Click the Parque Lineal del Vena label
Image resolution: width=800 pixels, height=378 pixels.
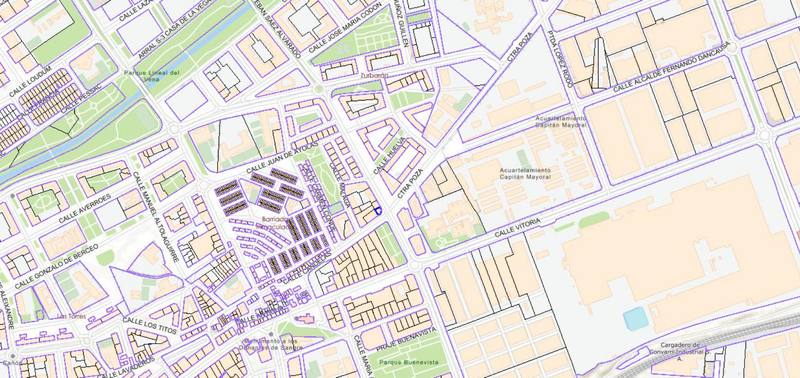click(x=152, y=76)
